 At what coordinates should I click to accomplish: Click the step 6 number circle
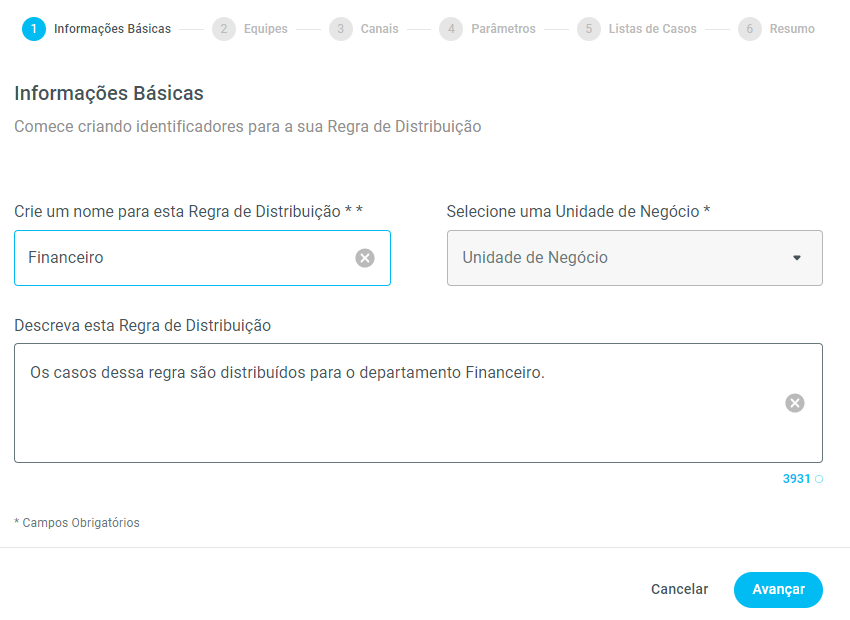pos(750,29)
